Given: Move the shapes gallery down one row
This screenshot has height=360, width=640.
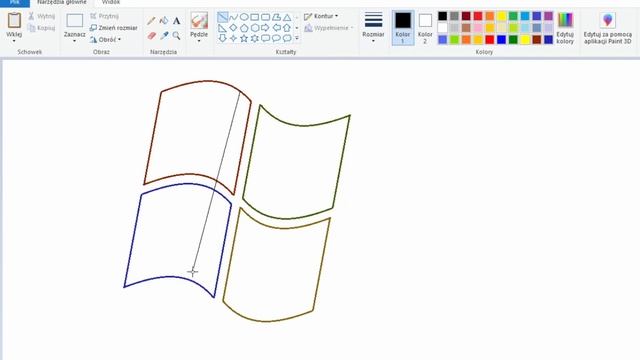Looking at the screenshot, I should [297, 28].
